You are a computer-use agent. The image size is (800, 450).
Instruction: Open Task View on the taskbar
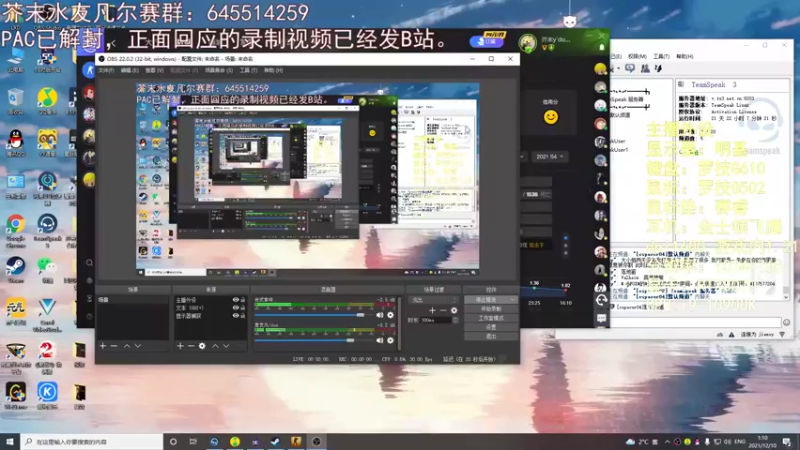click(x=193, y=441)
